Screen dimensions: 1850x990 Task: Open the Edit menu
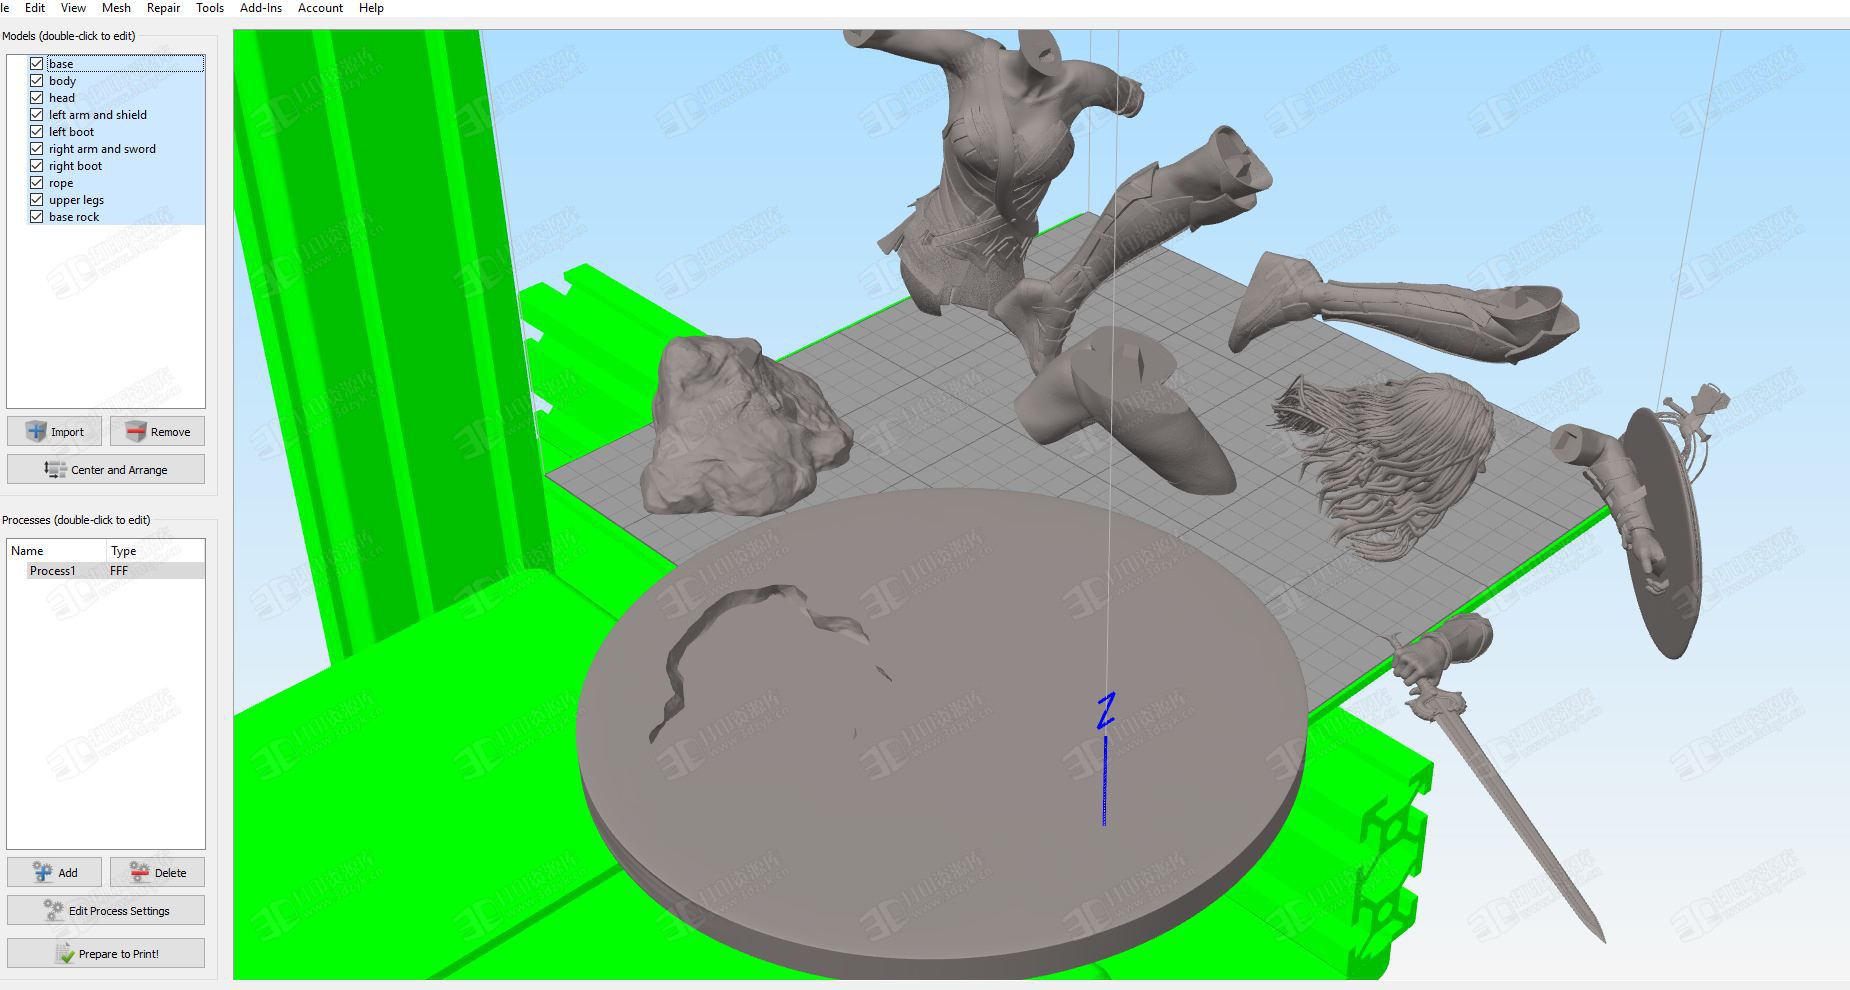35,8
